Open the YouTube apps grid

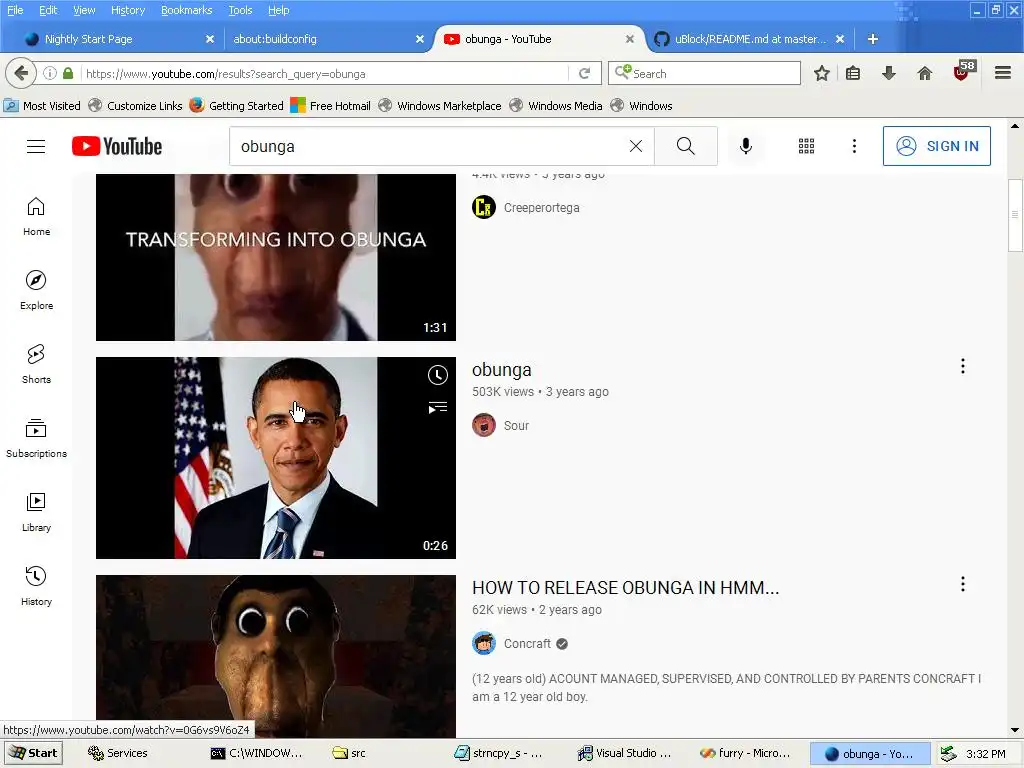pyautogui.click(x=807, y=146)
